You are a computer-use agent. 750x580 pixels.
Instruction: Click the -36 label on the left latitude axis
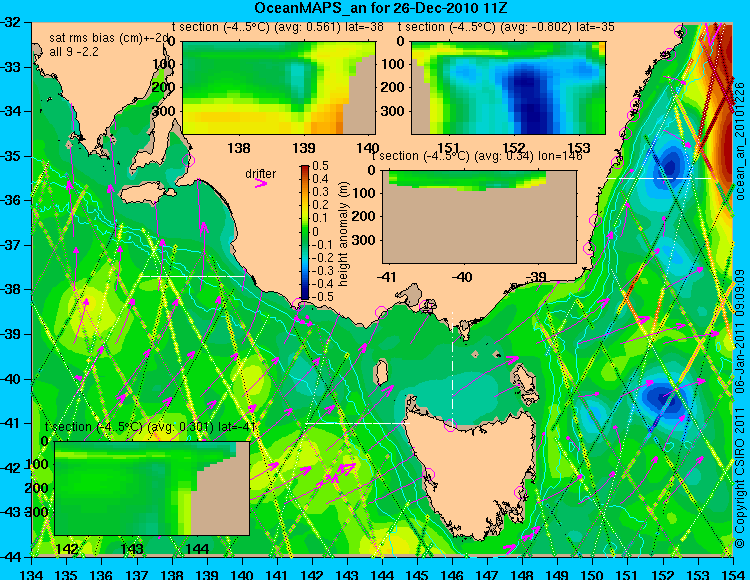point(13,200)
